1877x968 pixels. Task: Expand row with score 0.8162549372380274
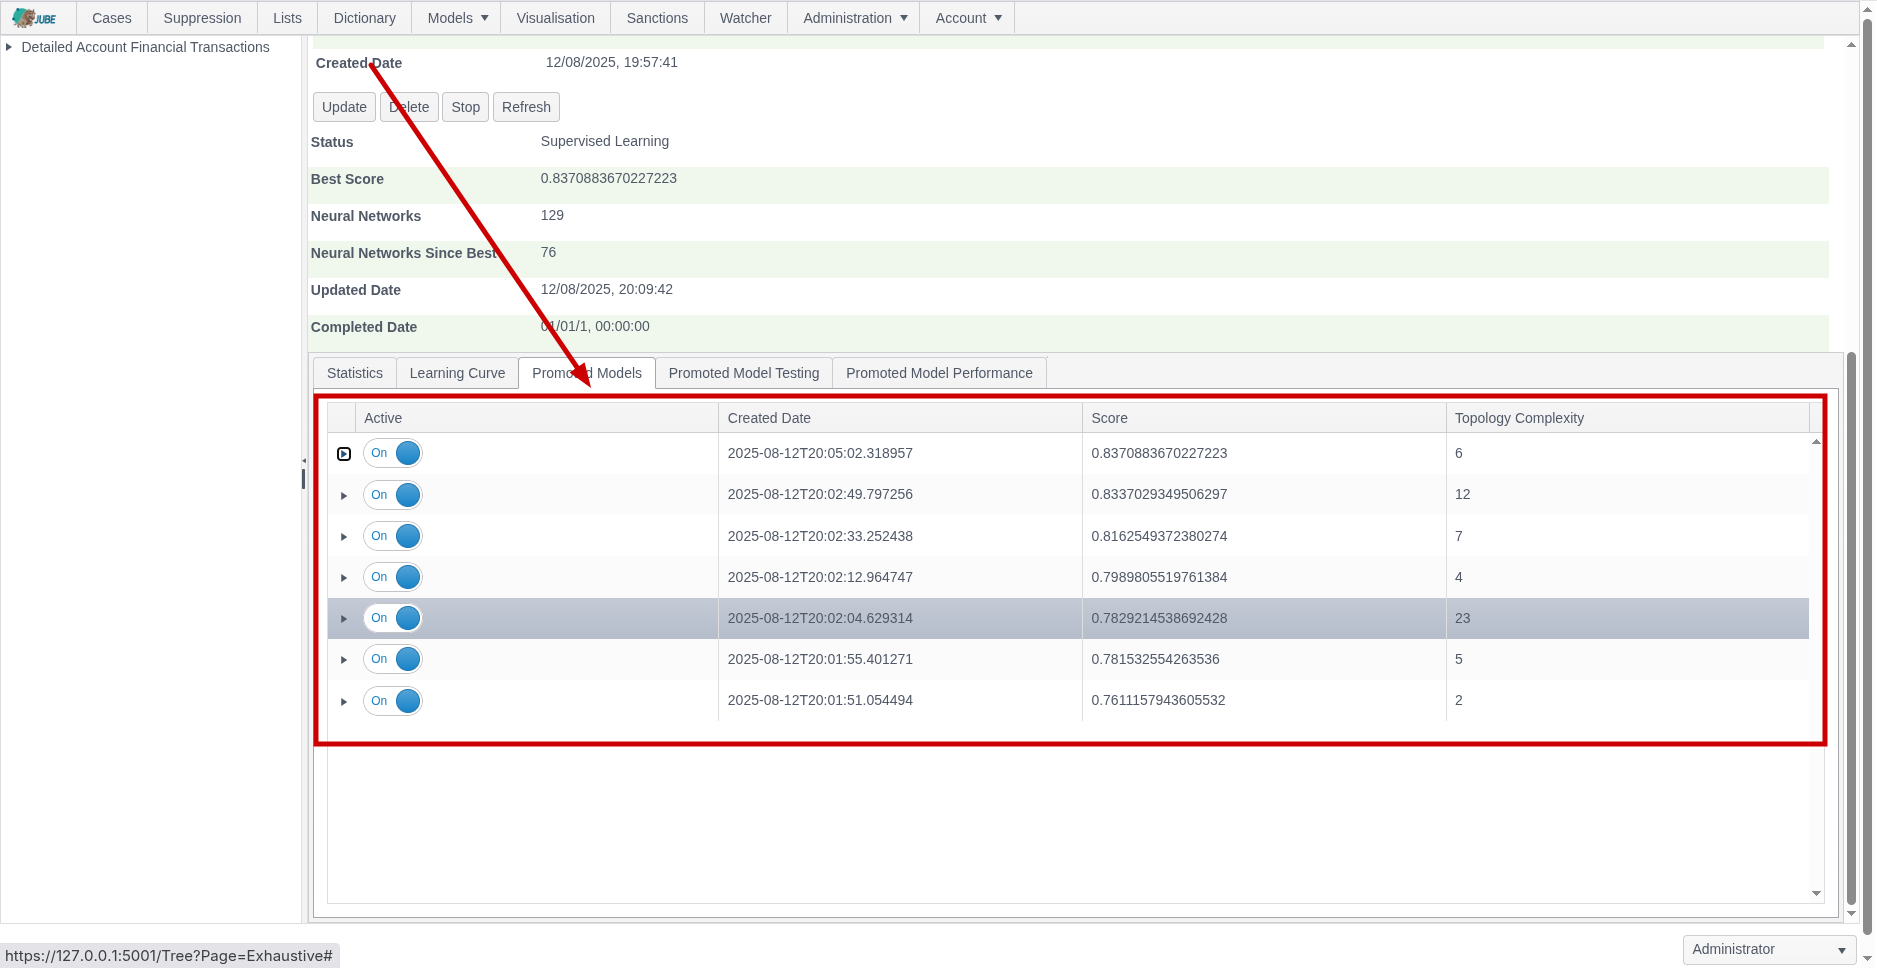pos(344,537)
